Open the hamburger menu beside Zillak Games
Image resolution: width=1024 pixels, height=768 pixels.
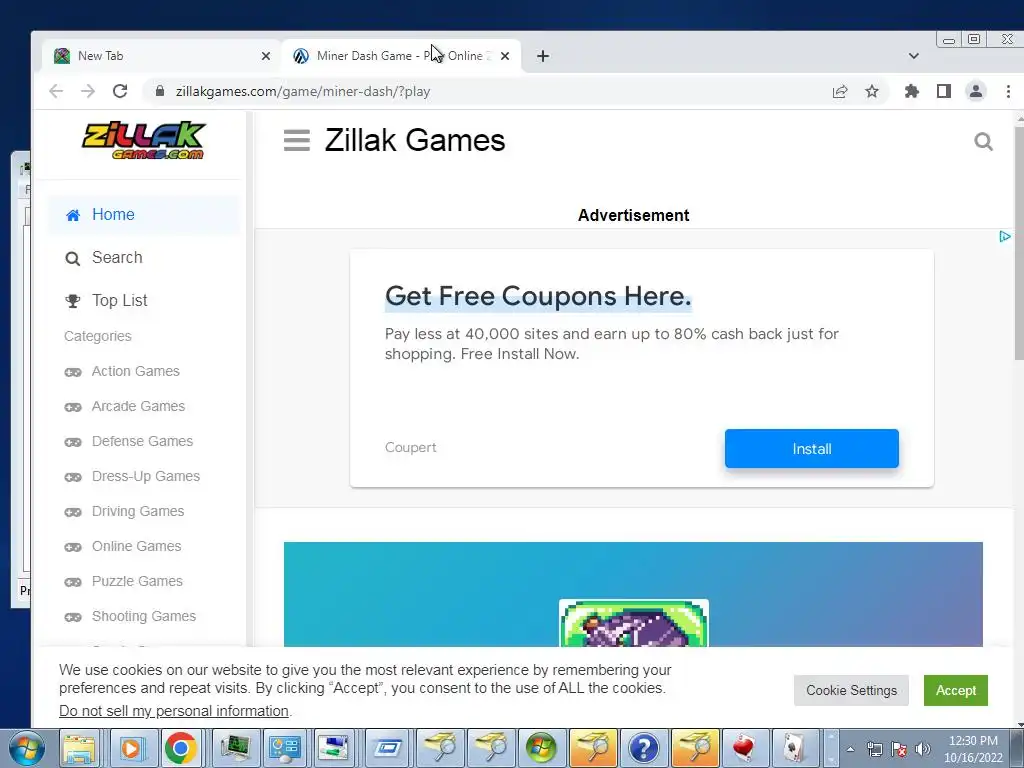(x=296, y=140)
